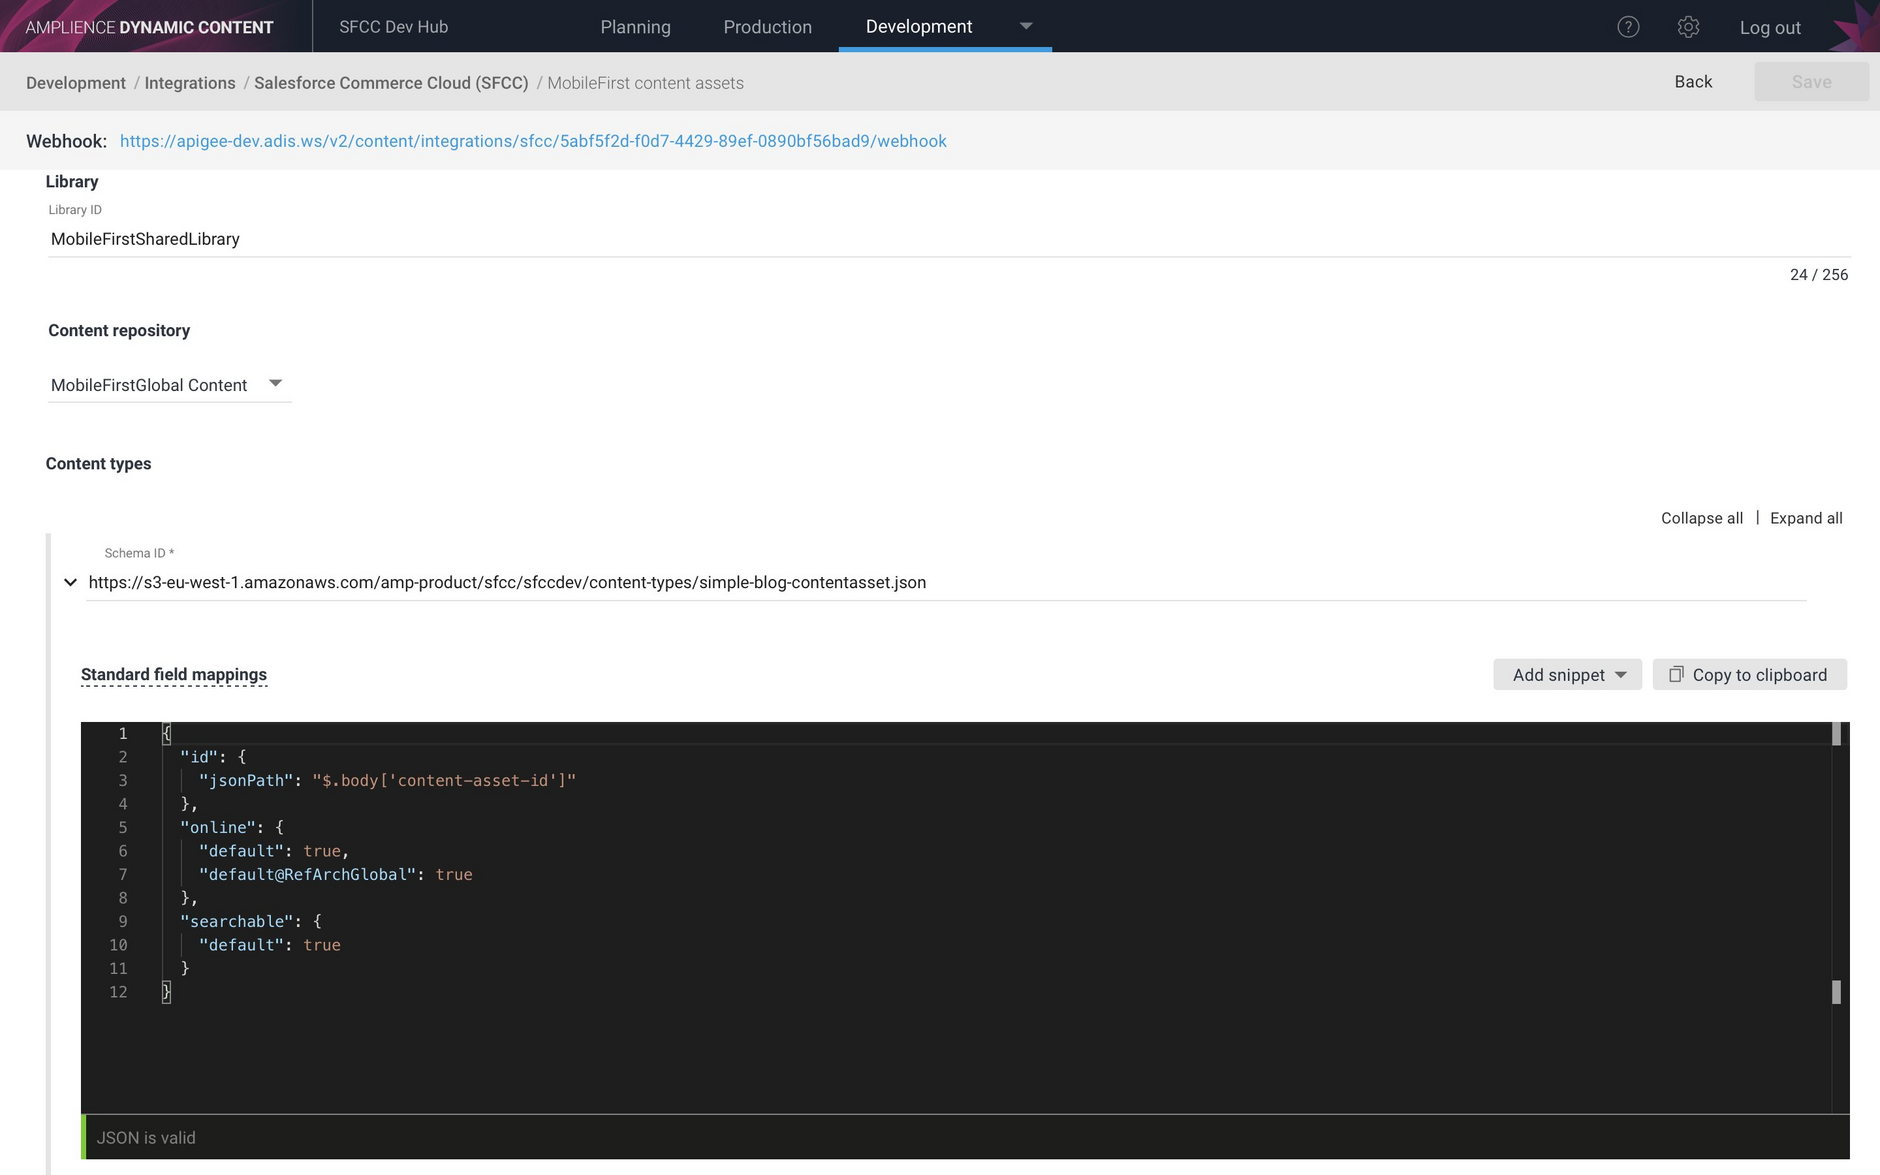The height and width of the screenshot is (1175, 1880).
Task: Collapse the Schema ID content type chevron
Action: point(70,582)
